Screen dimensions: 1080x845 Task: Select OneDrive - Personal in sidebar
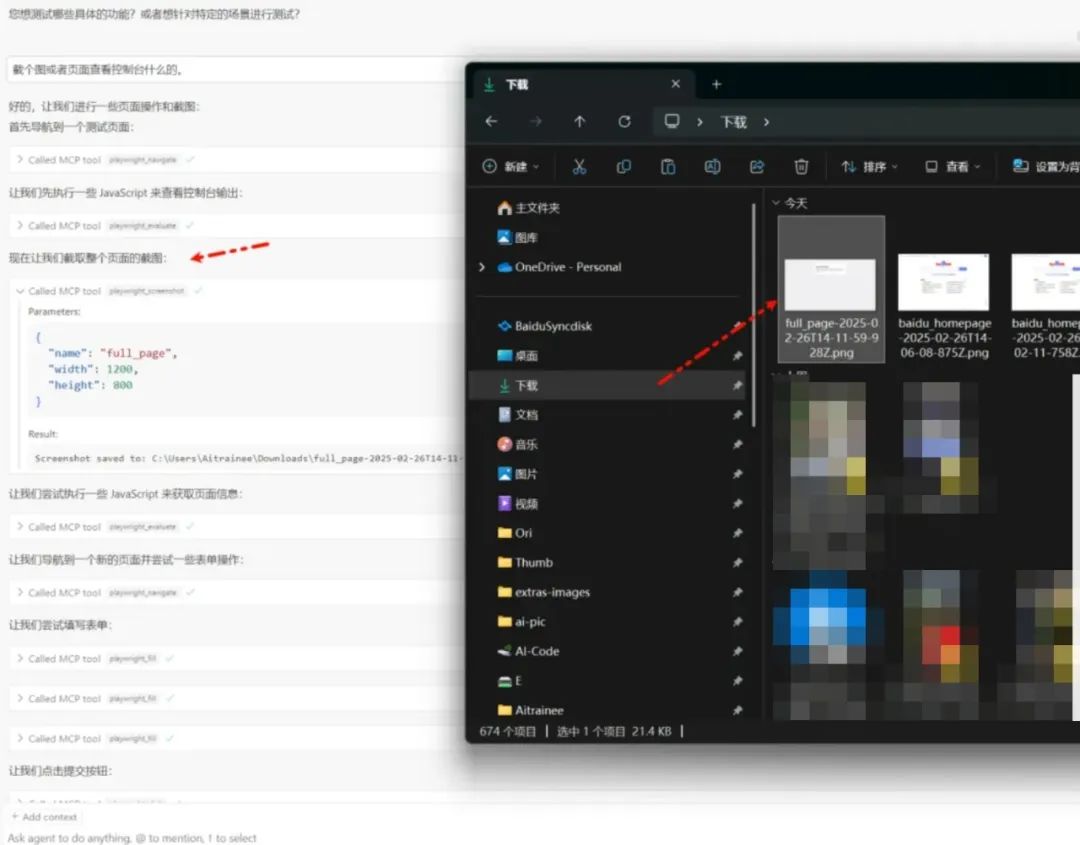559,267
